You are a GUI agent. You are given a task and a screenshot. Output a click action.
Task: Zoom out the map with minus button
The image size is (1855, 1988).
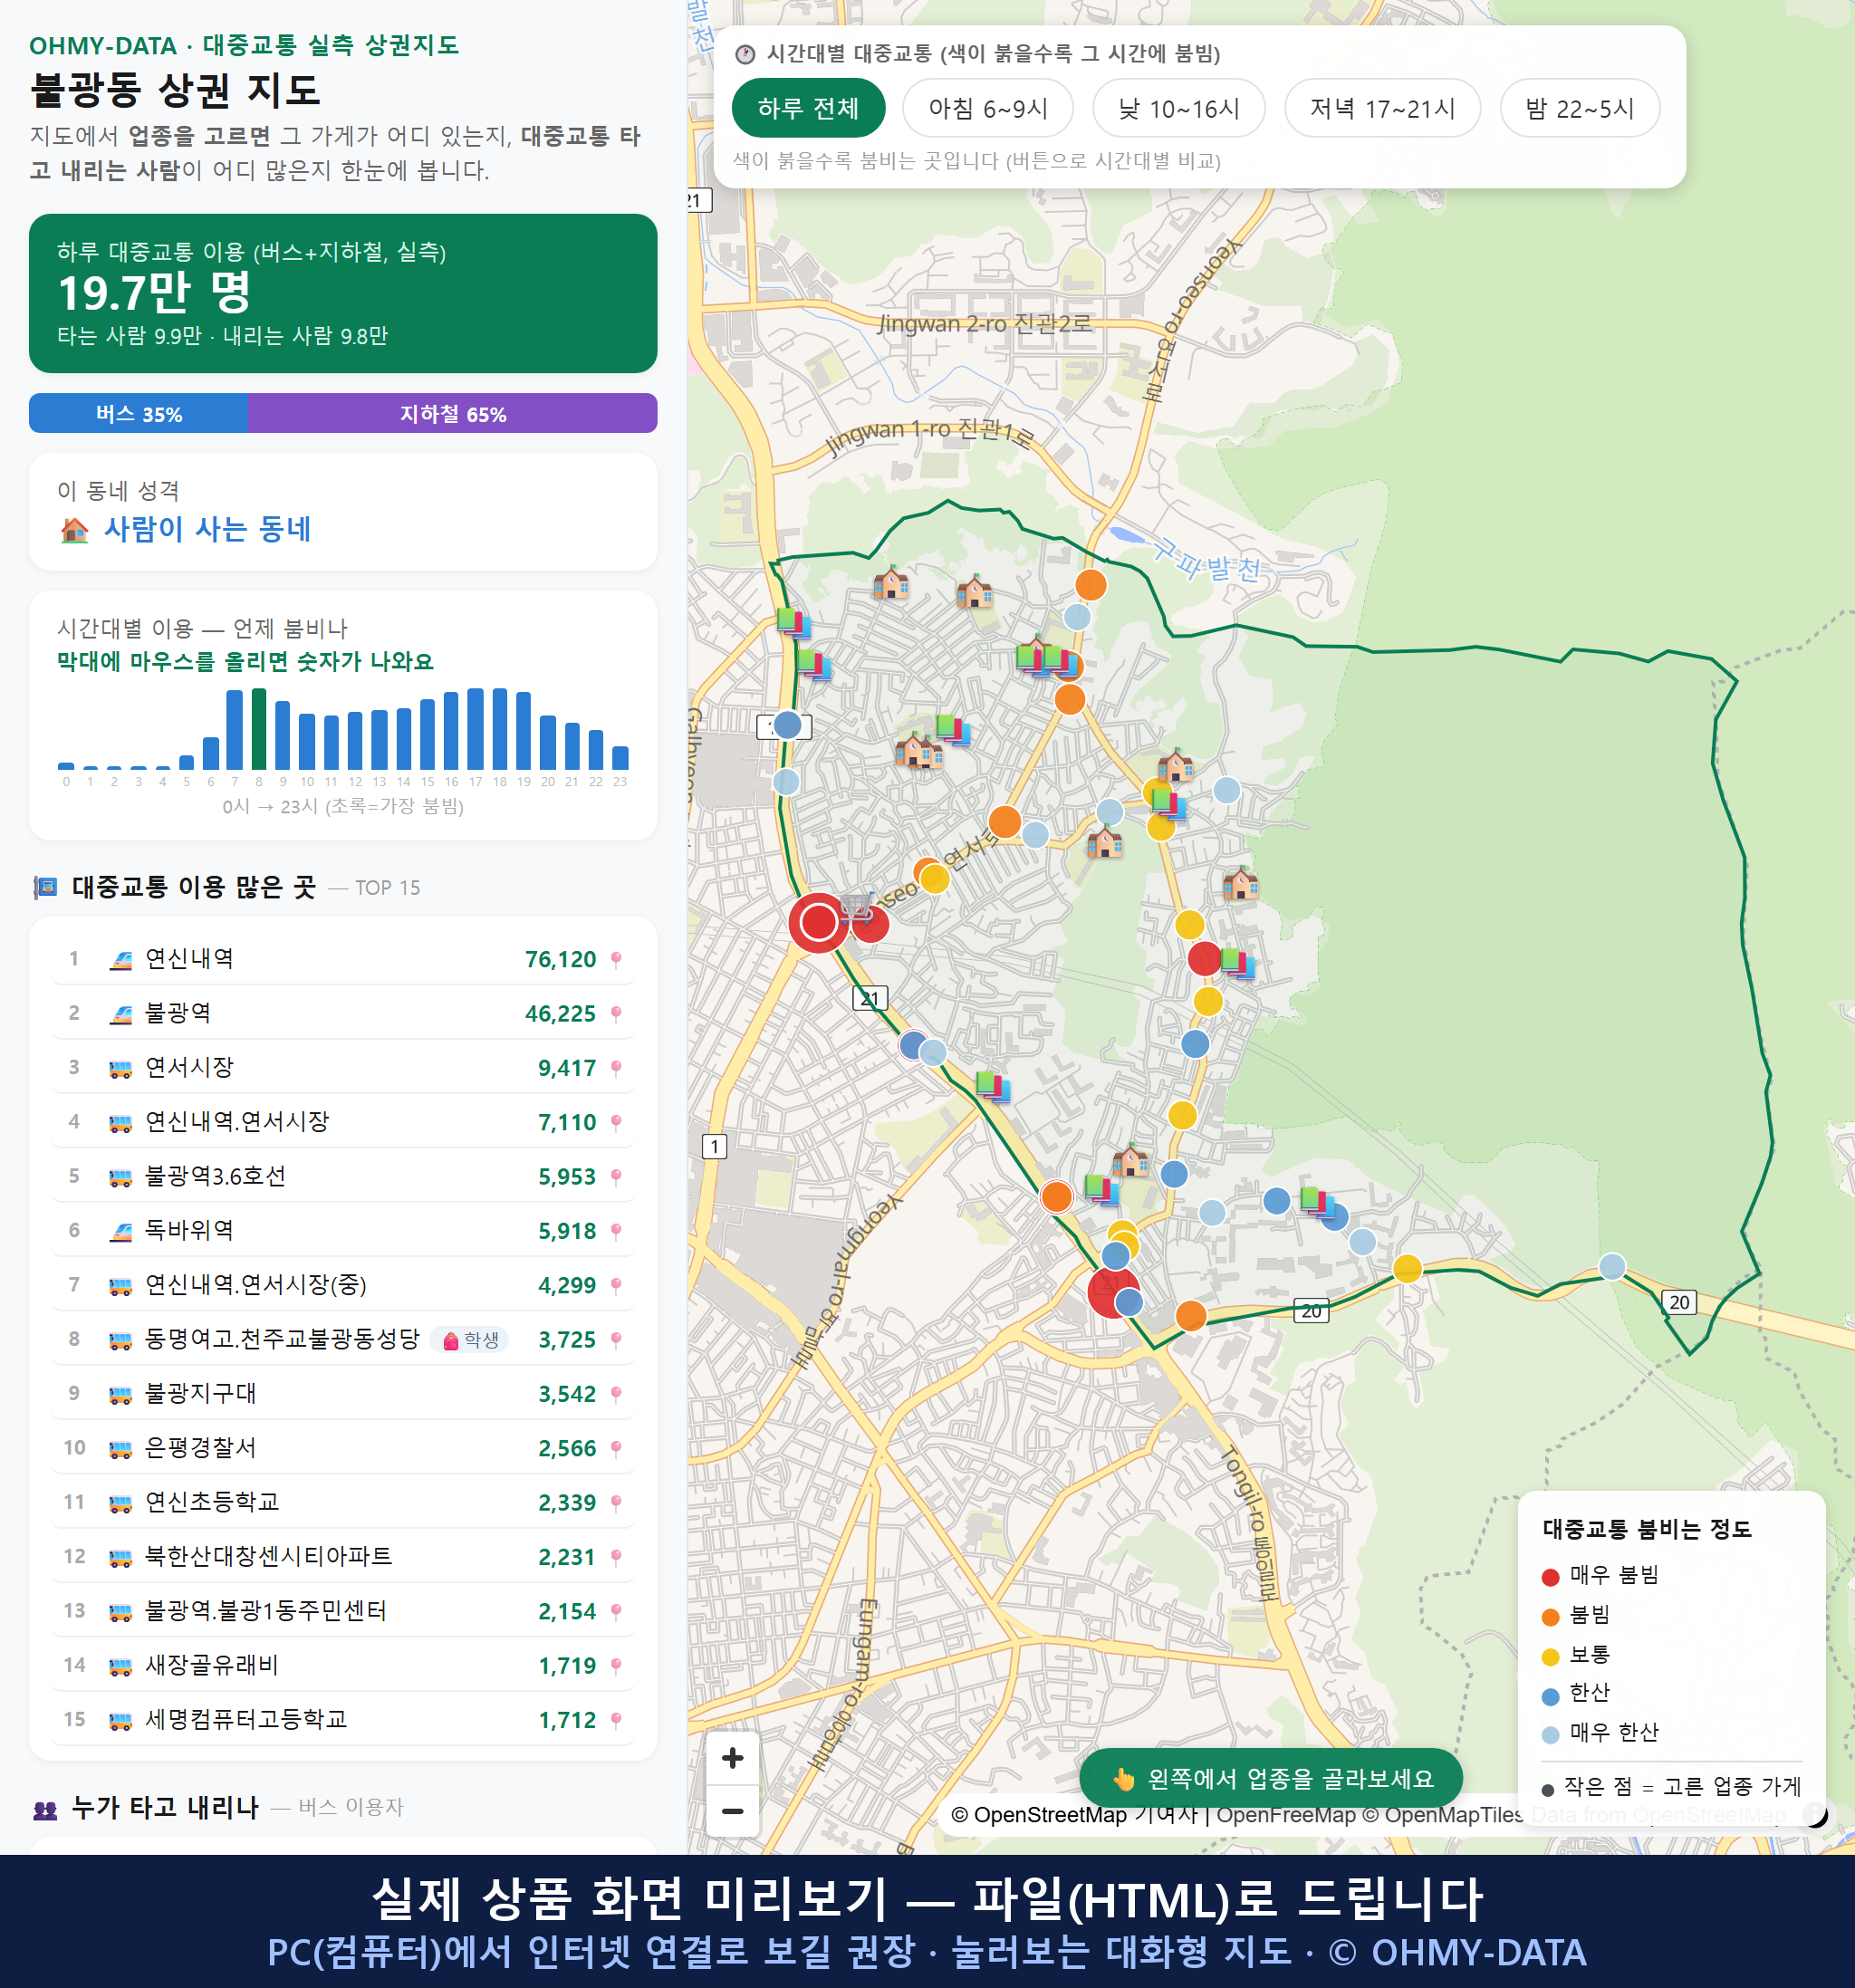coord(732,1811)
